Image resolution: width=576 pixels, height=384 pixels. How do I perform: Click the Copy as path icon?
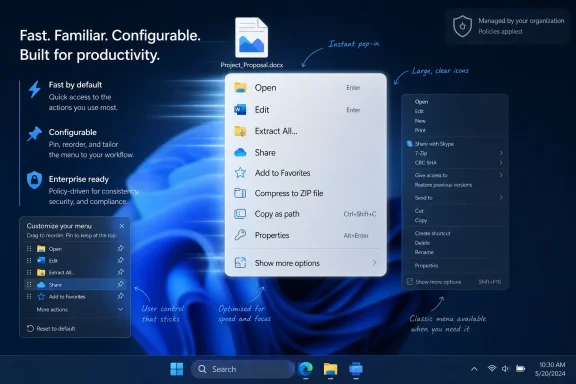[x=240, y=214]
